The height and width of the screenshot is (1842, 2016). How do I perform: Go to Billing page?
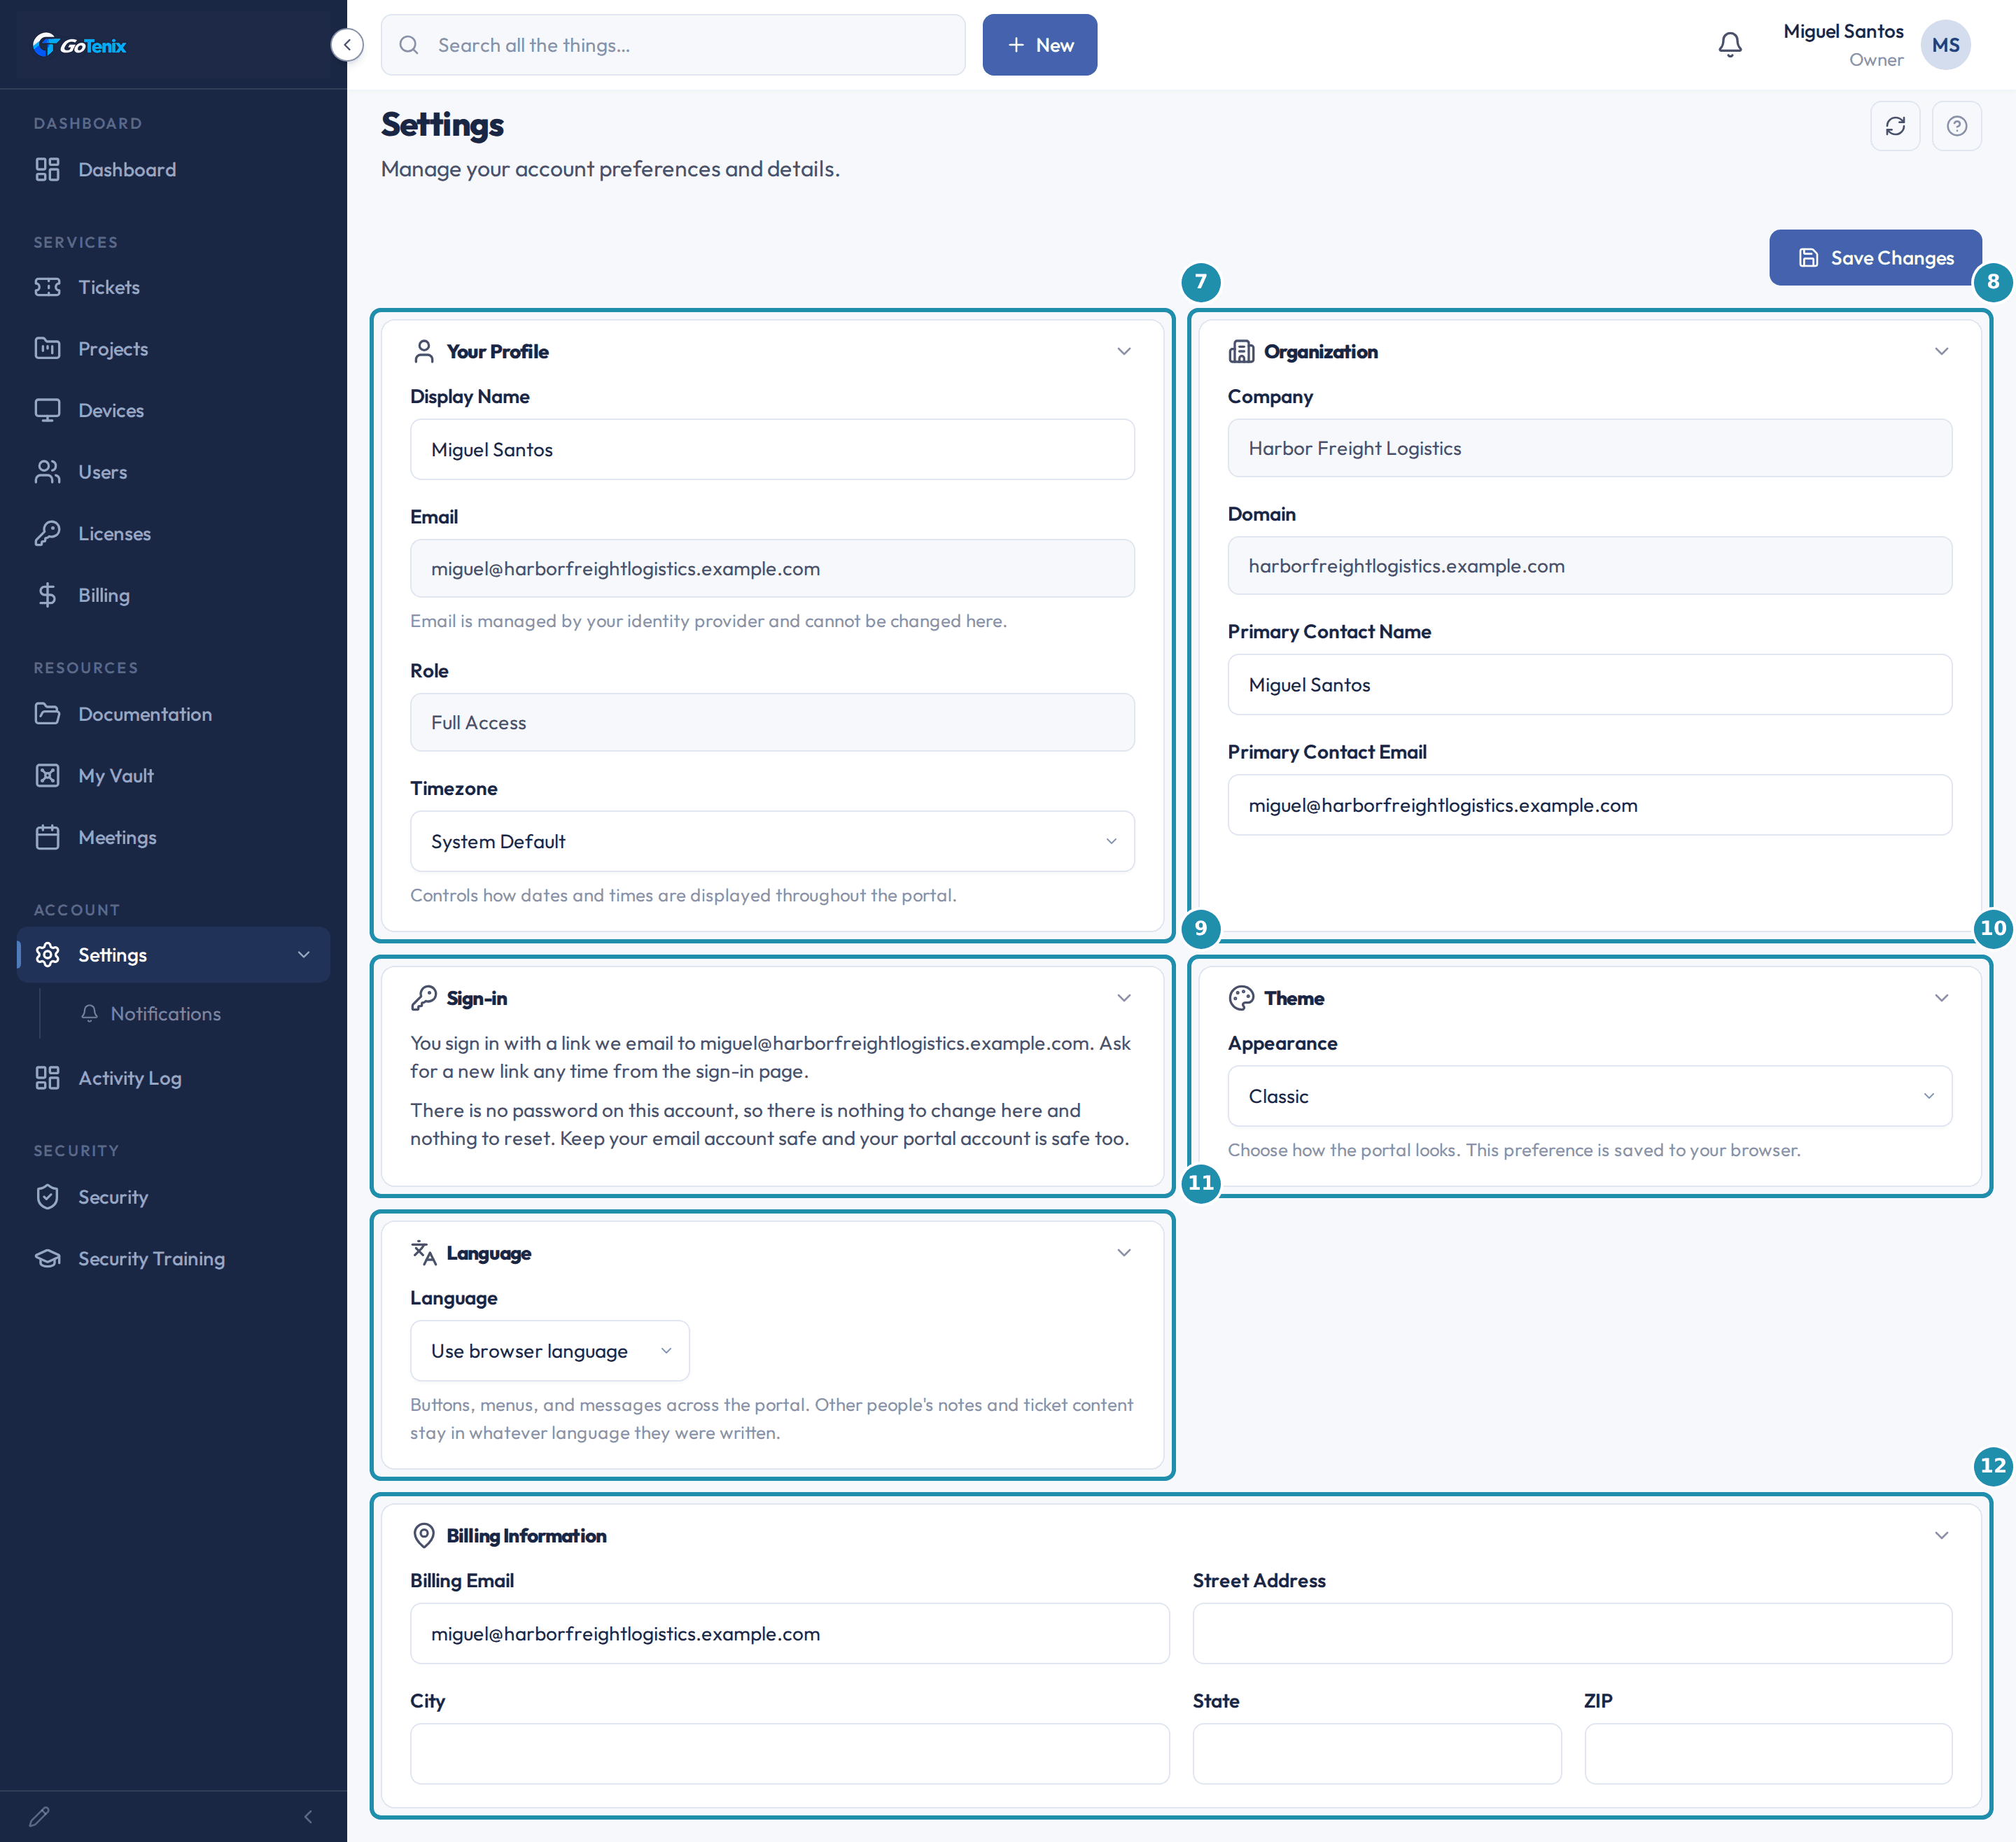point(173,595)
